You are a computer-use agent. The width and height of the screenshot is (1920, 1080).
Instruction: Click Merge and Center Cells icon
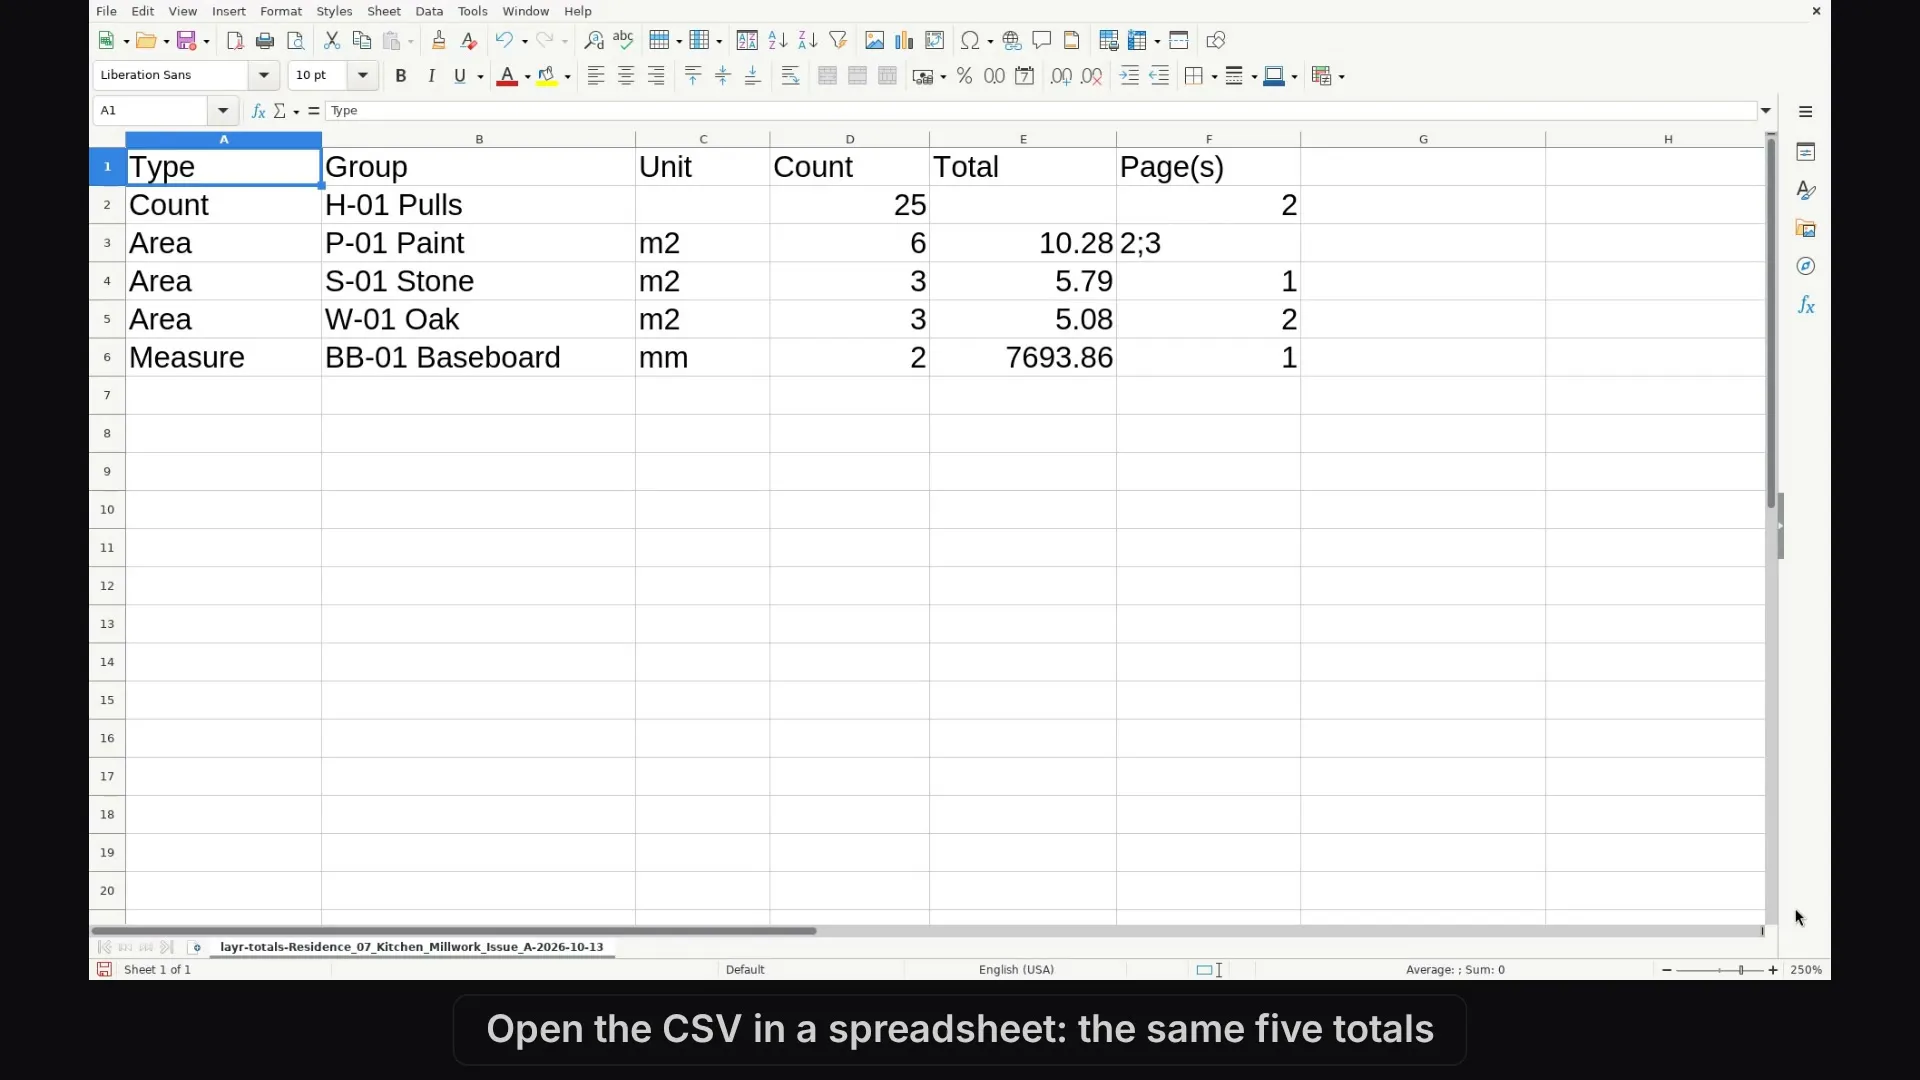(827, 76)
